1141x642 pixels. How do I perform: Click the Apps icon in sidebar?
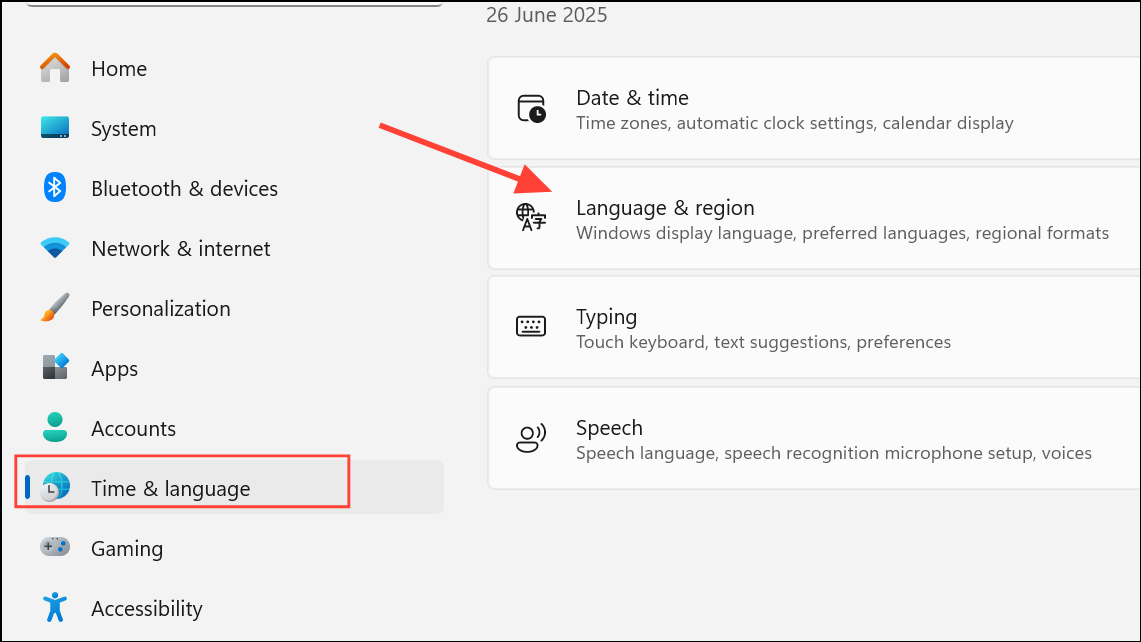[x=55, y=368]
